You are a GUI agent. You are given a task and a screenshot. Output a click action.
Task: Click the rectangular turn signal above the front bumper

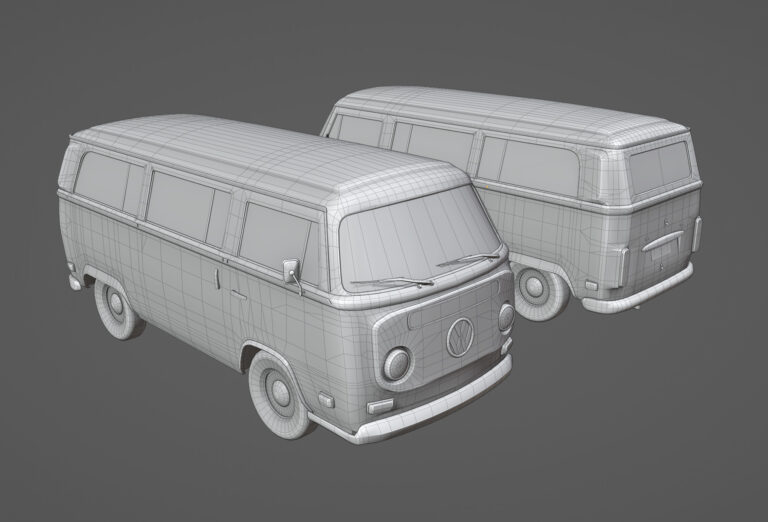pos(381,406)
